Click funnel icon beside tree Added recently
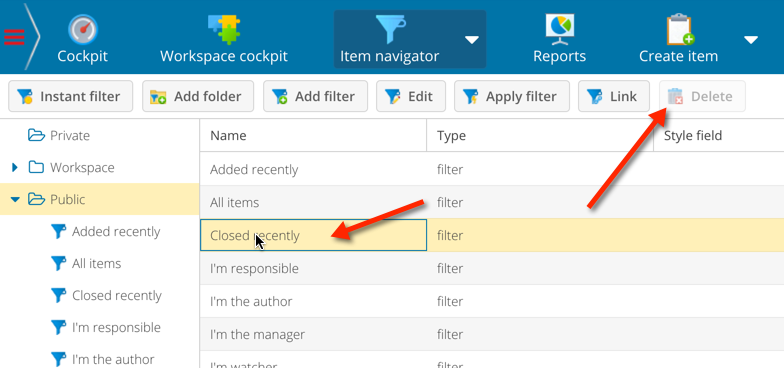 (58, 232)
